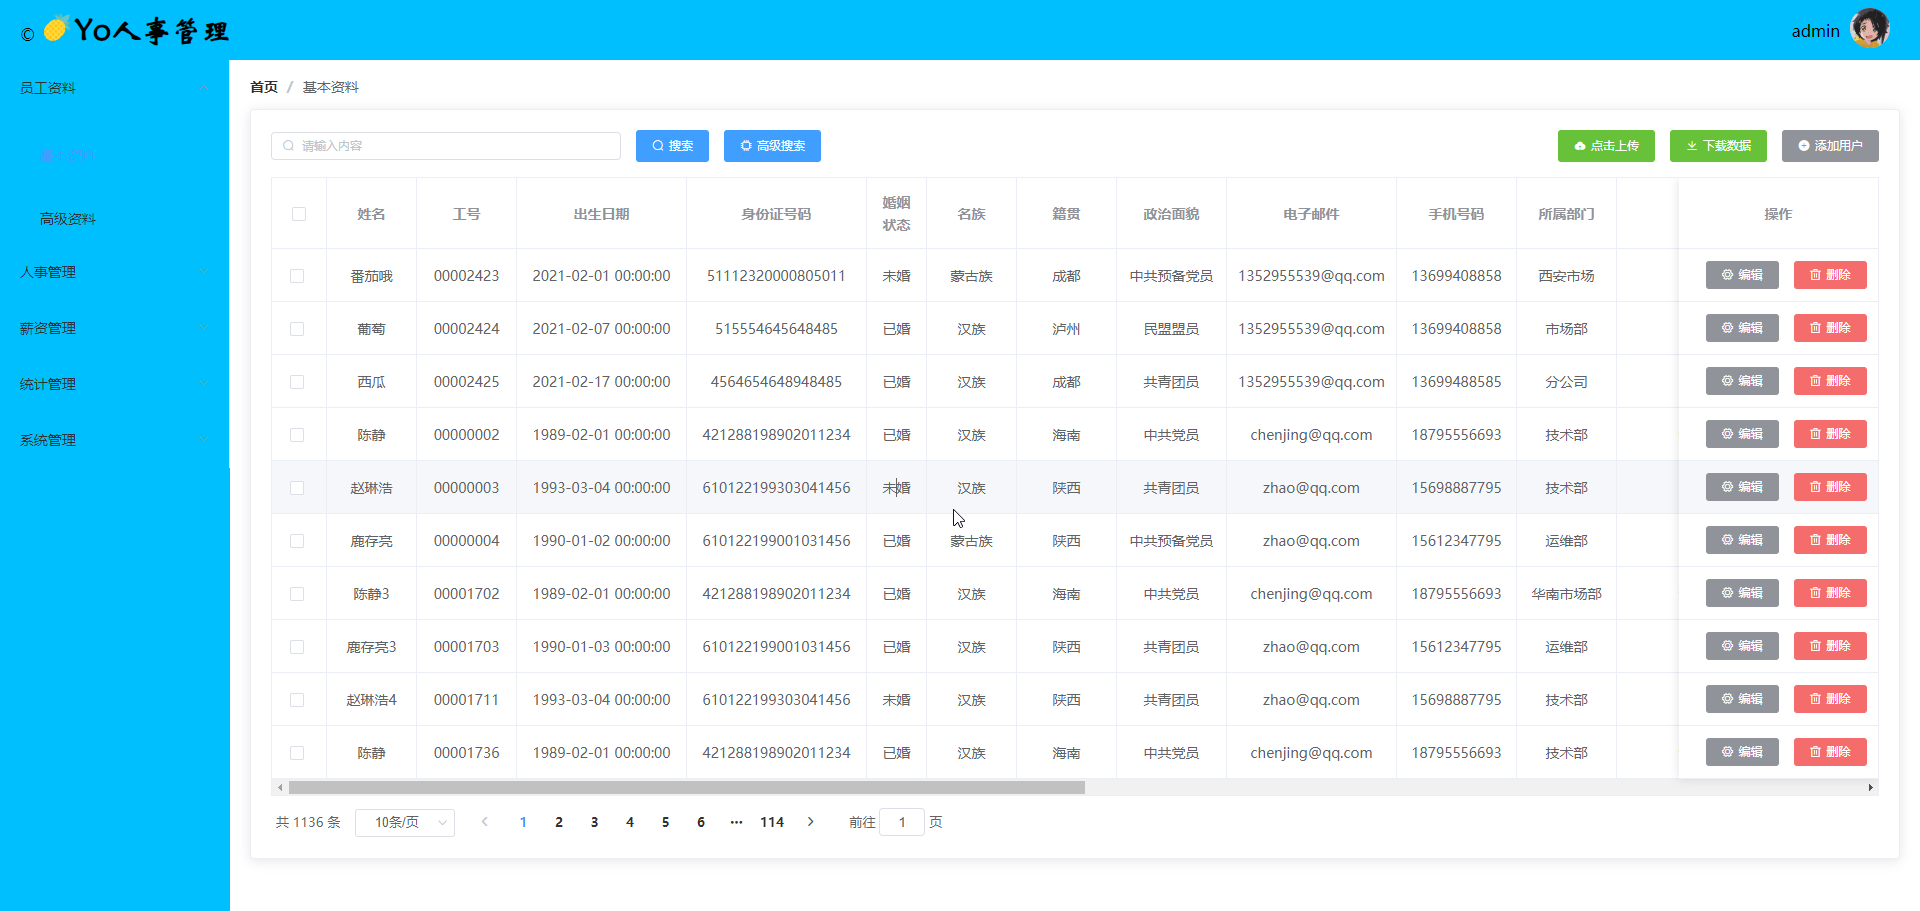Edit employee 鹿存亮 with ID 00000004
This screenshot has width=1920, height=911.
[1742, 540]
